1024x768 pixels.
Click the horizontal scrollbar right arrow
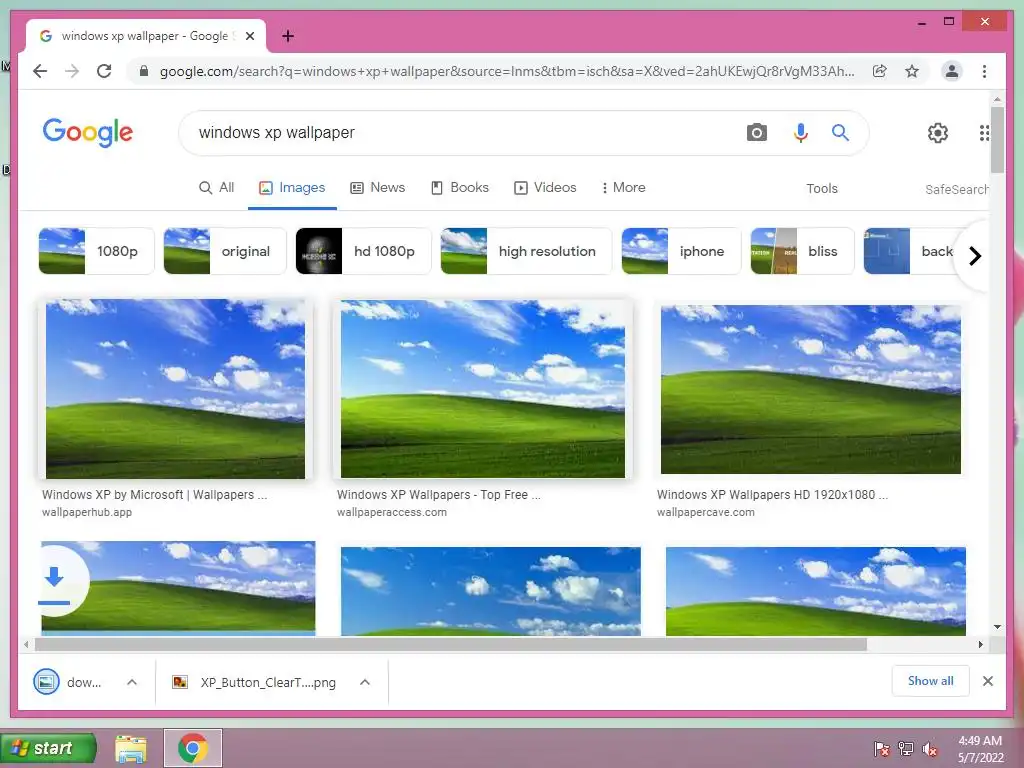point(980,645)
